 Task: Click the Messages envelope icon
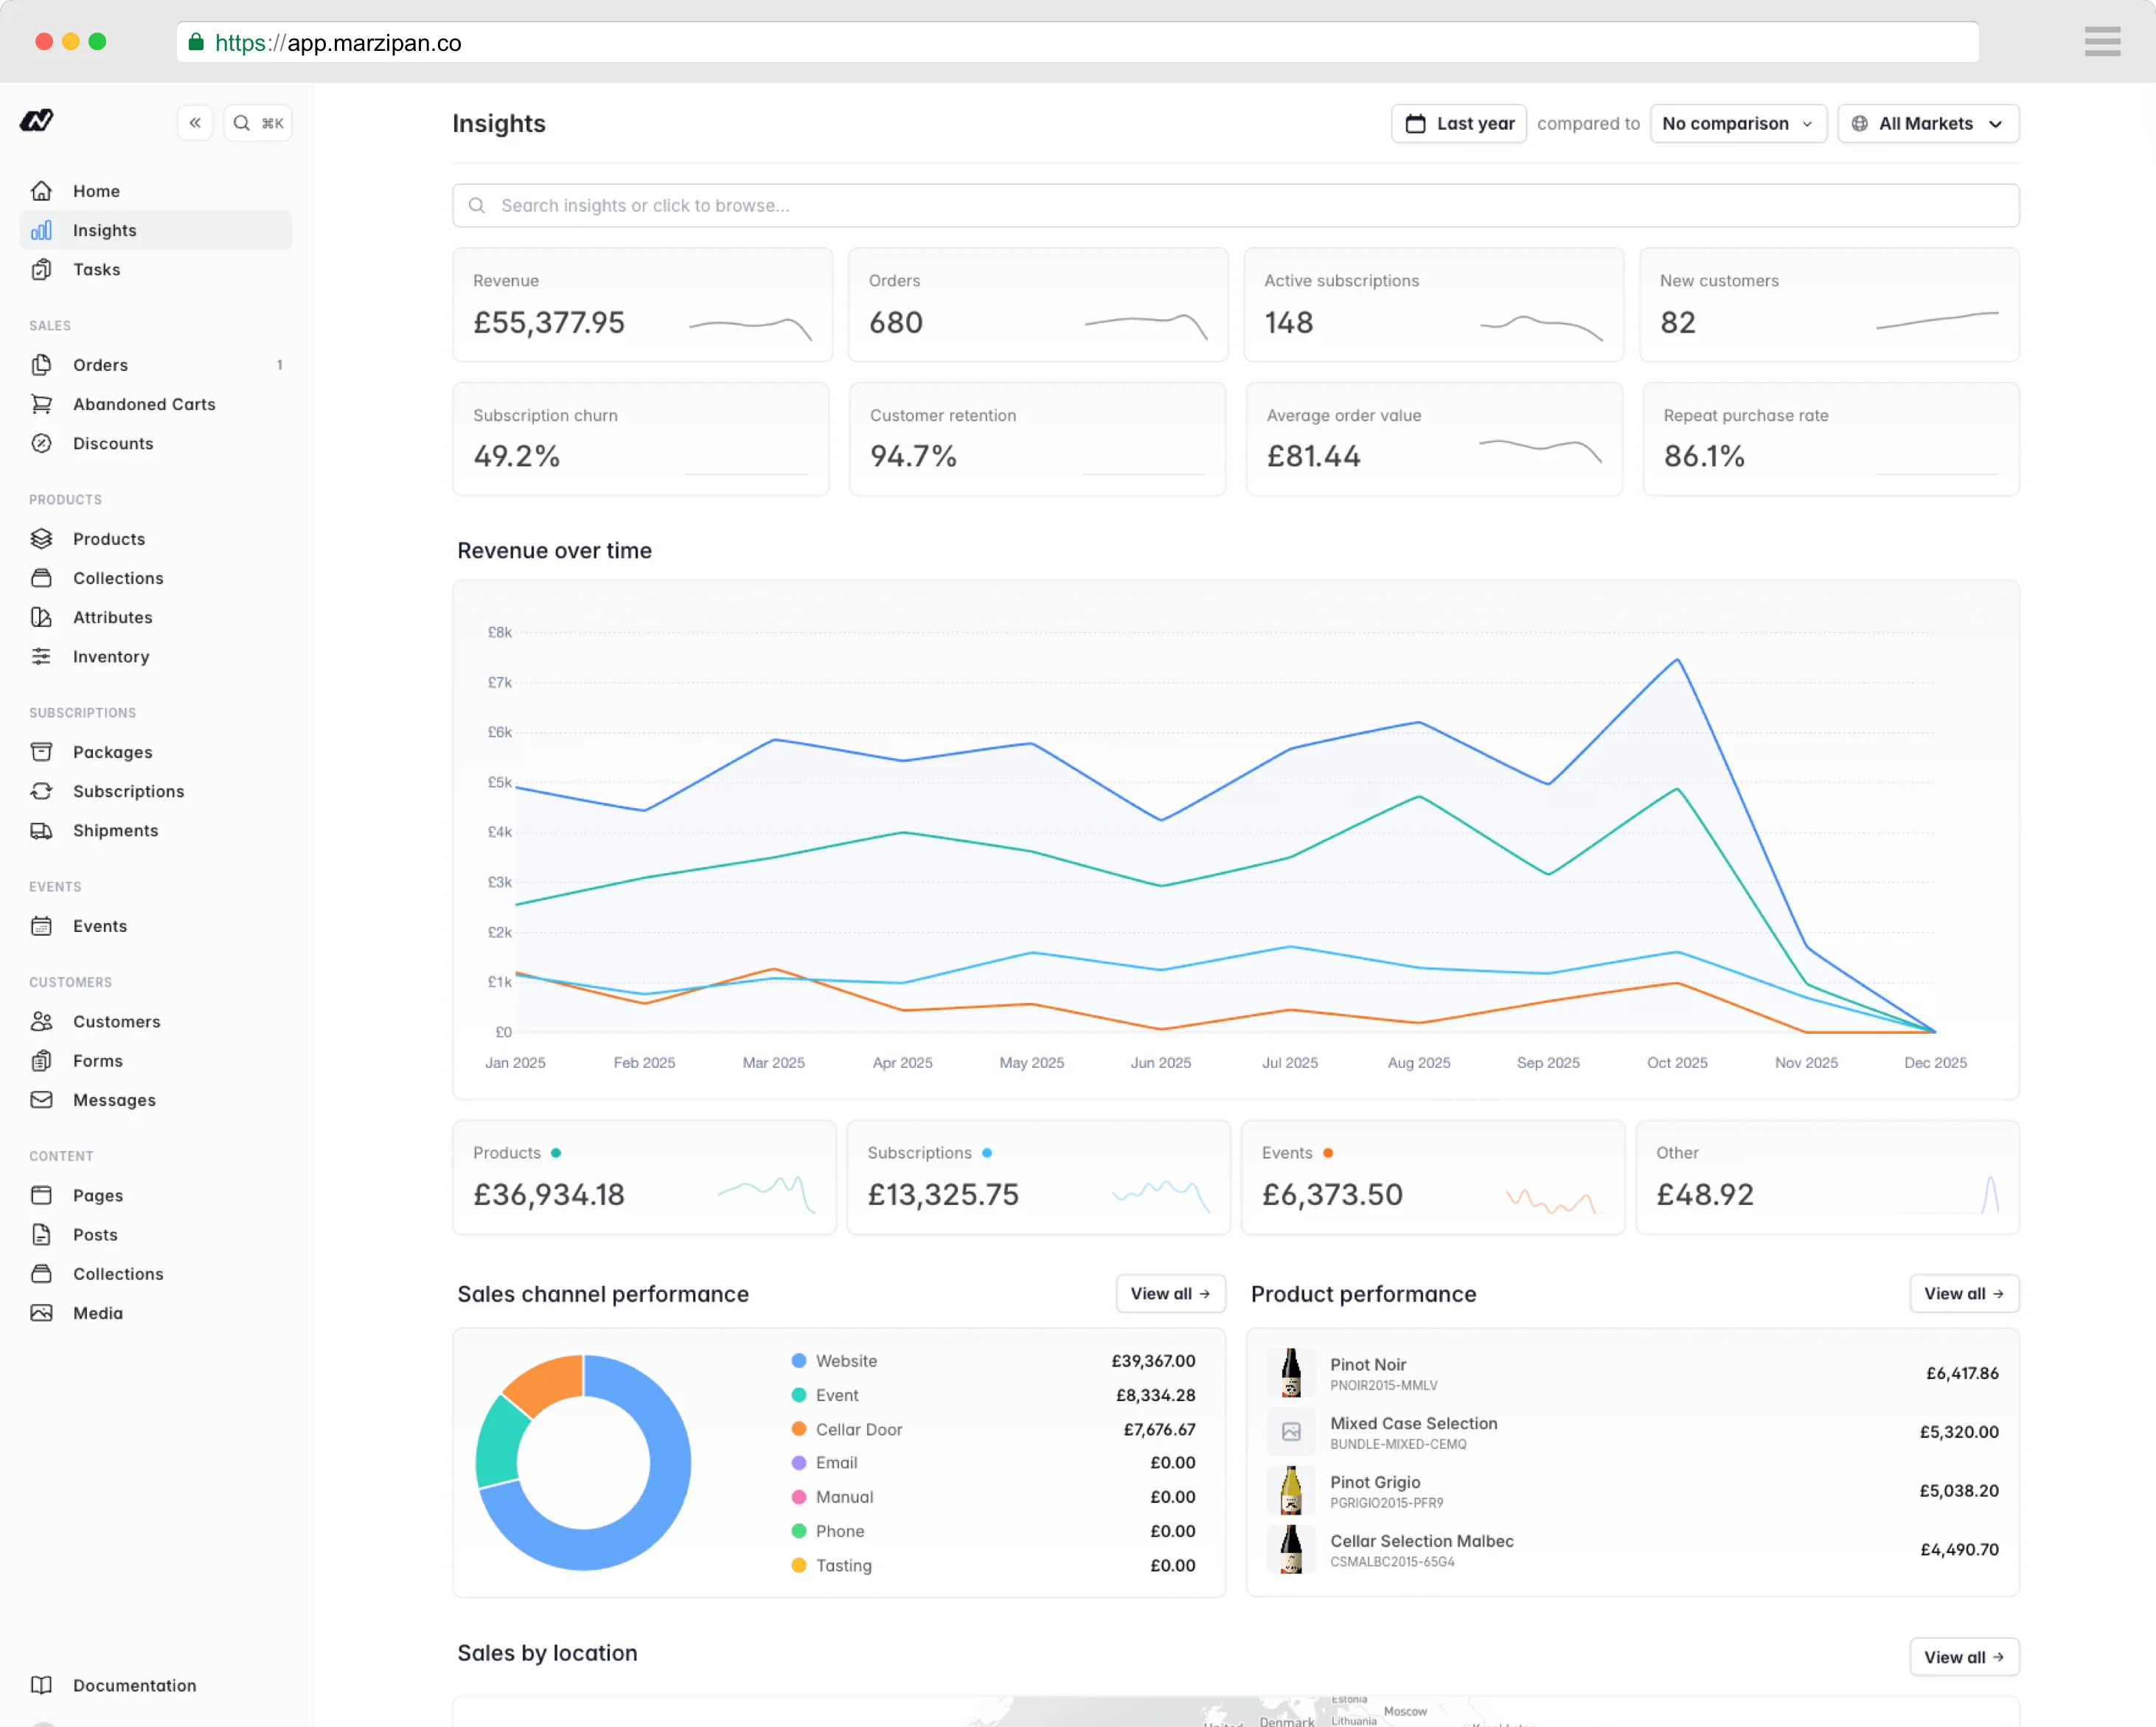click(x=42, y=1100)
